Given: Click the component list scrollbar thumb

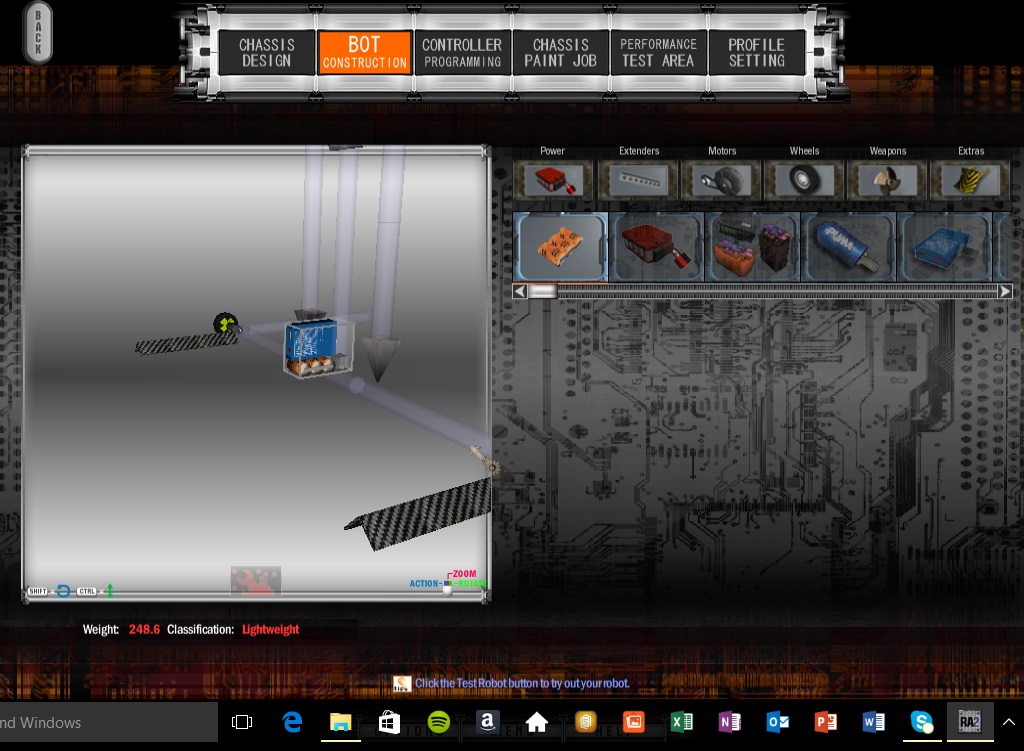Looking at the screenshot, I should click(542, 291).
